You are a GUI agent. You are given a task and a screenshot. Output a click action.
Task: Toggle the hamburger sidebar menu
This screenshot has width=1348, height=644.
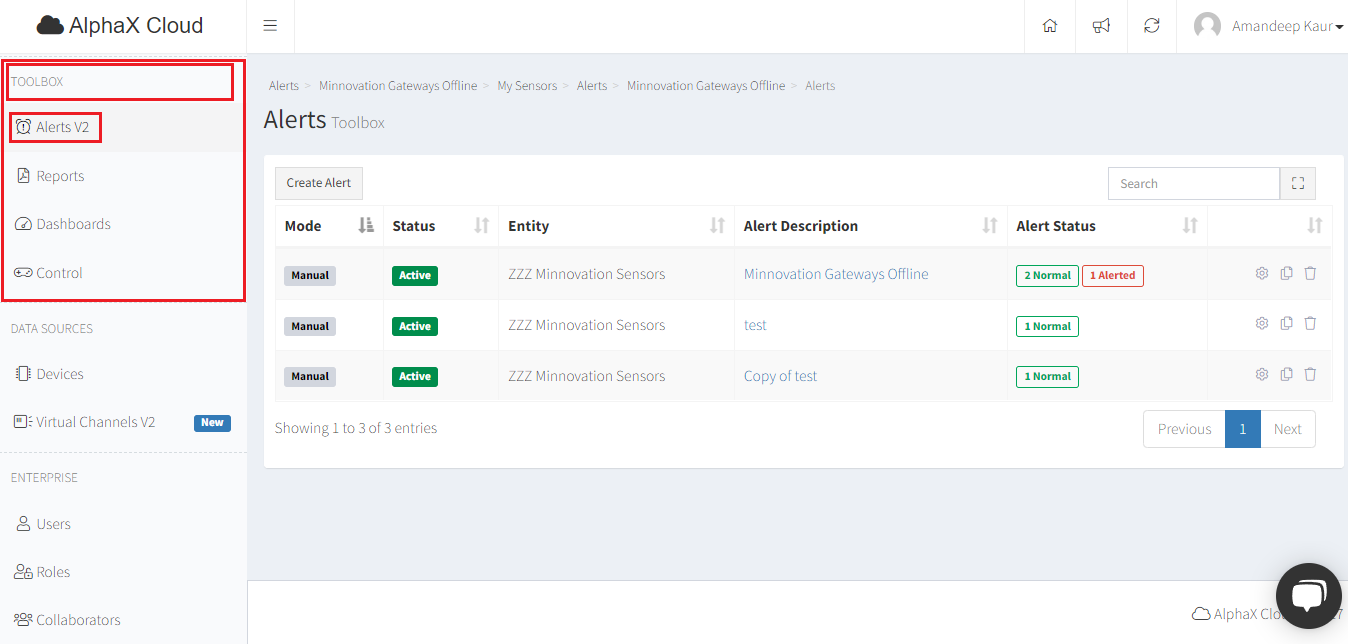[270, 26]
